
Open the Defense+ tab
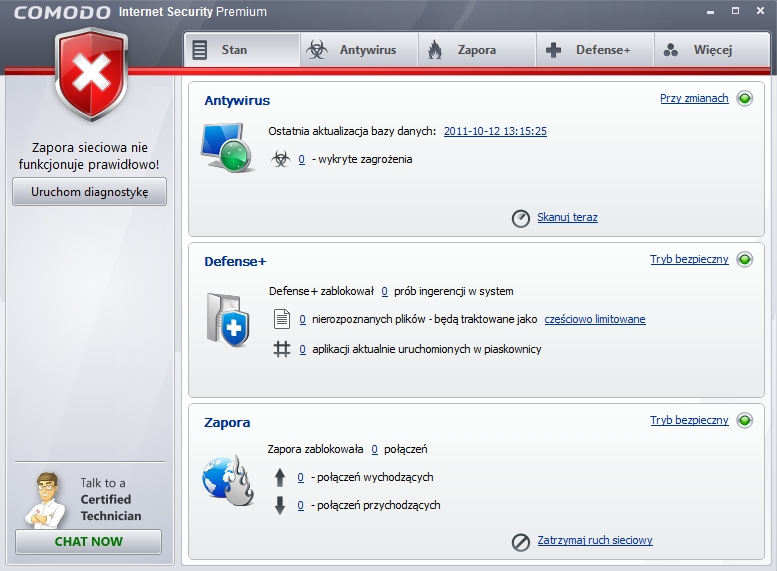pyautogui.click(x=595, y=50)
